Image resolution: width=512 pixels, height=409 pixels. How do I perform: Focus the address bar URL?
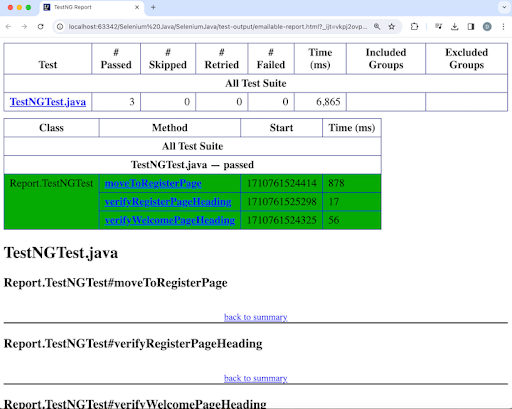[217, 27]
